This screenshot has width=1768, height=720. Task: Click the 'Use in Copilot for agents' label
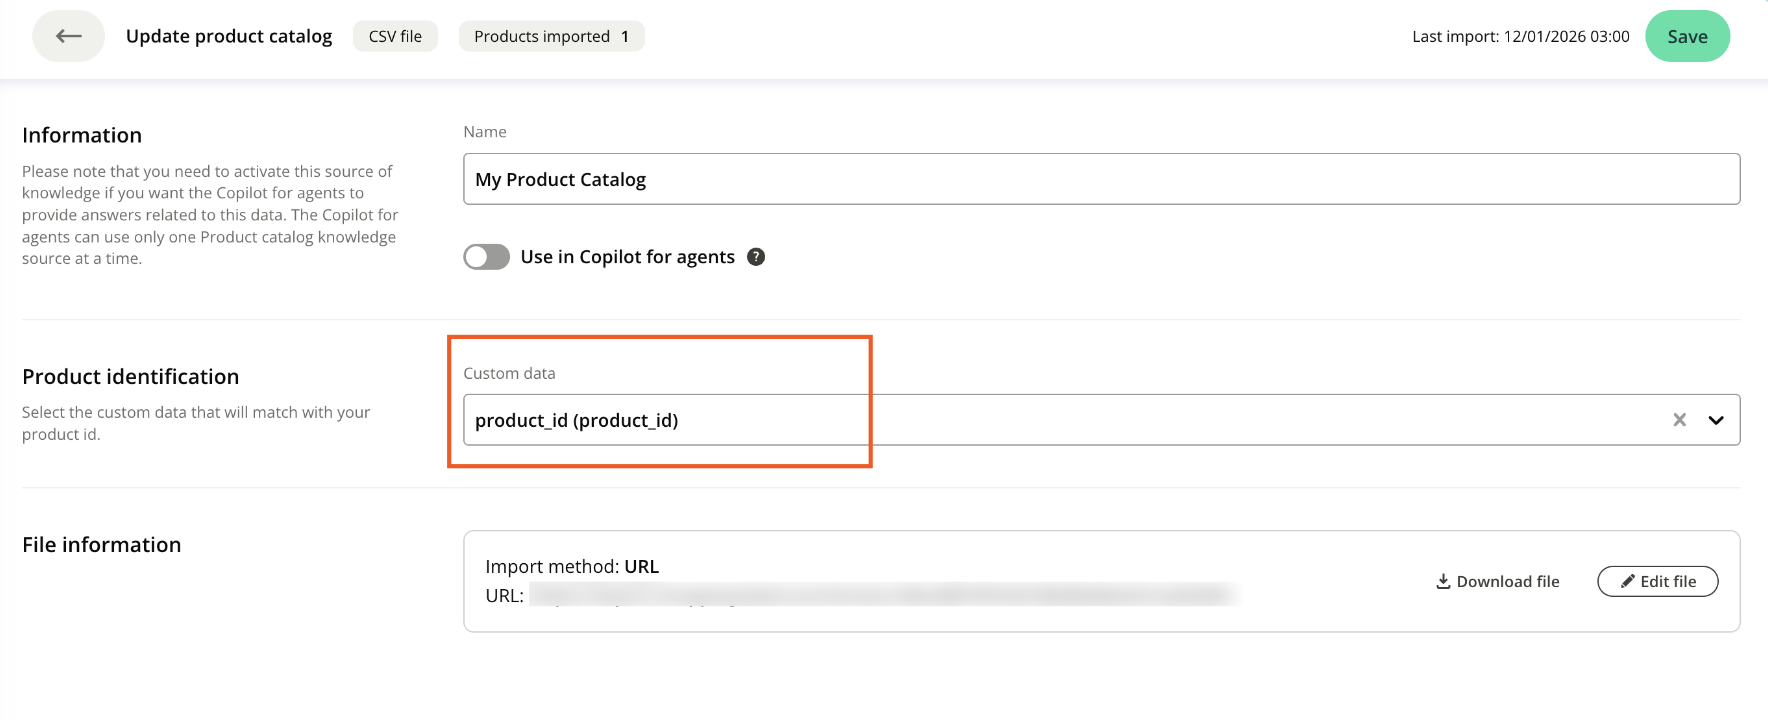[x=627, y=257]
